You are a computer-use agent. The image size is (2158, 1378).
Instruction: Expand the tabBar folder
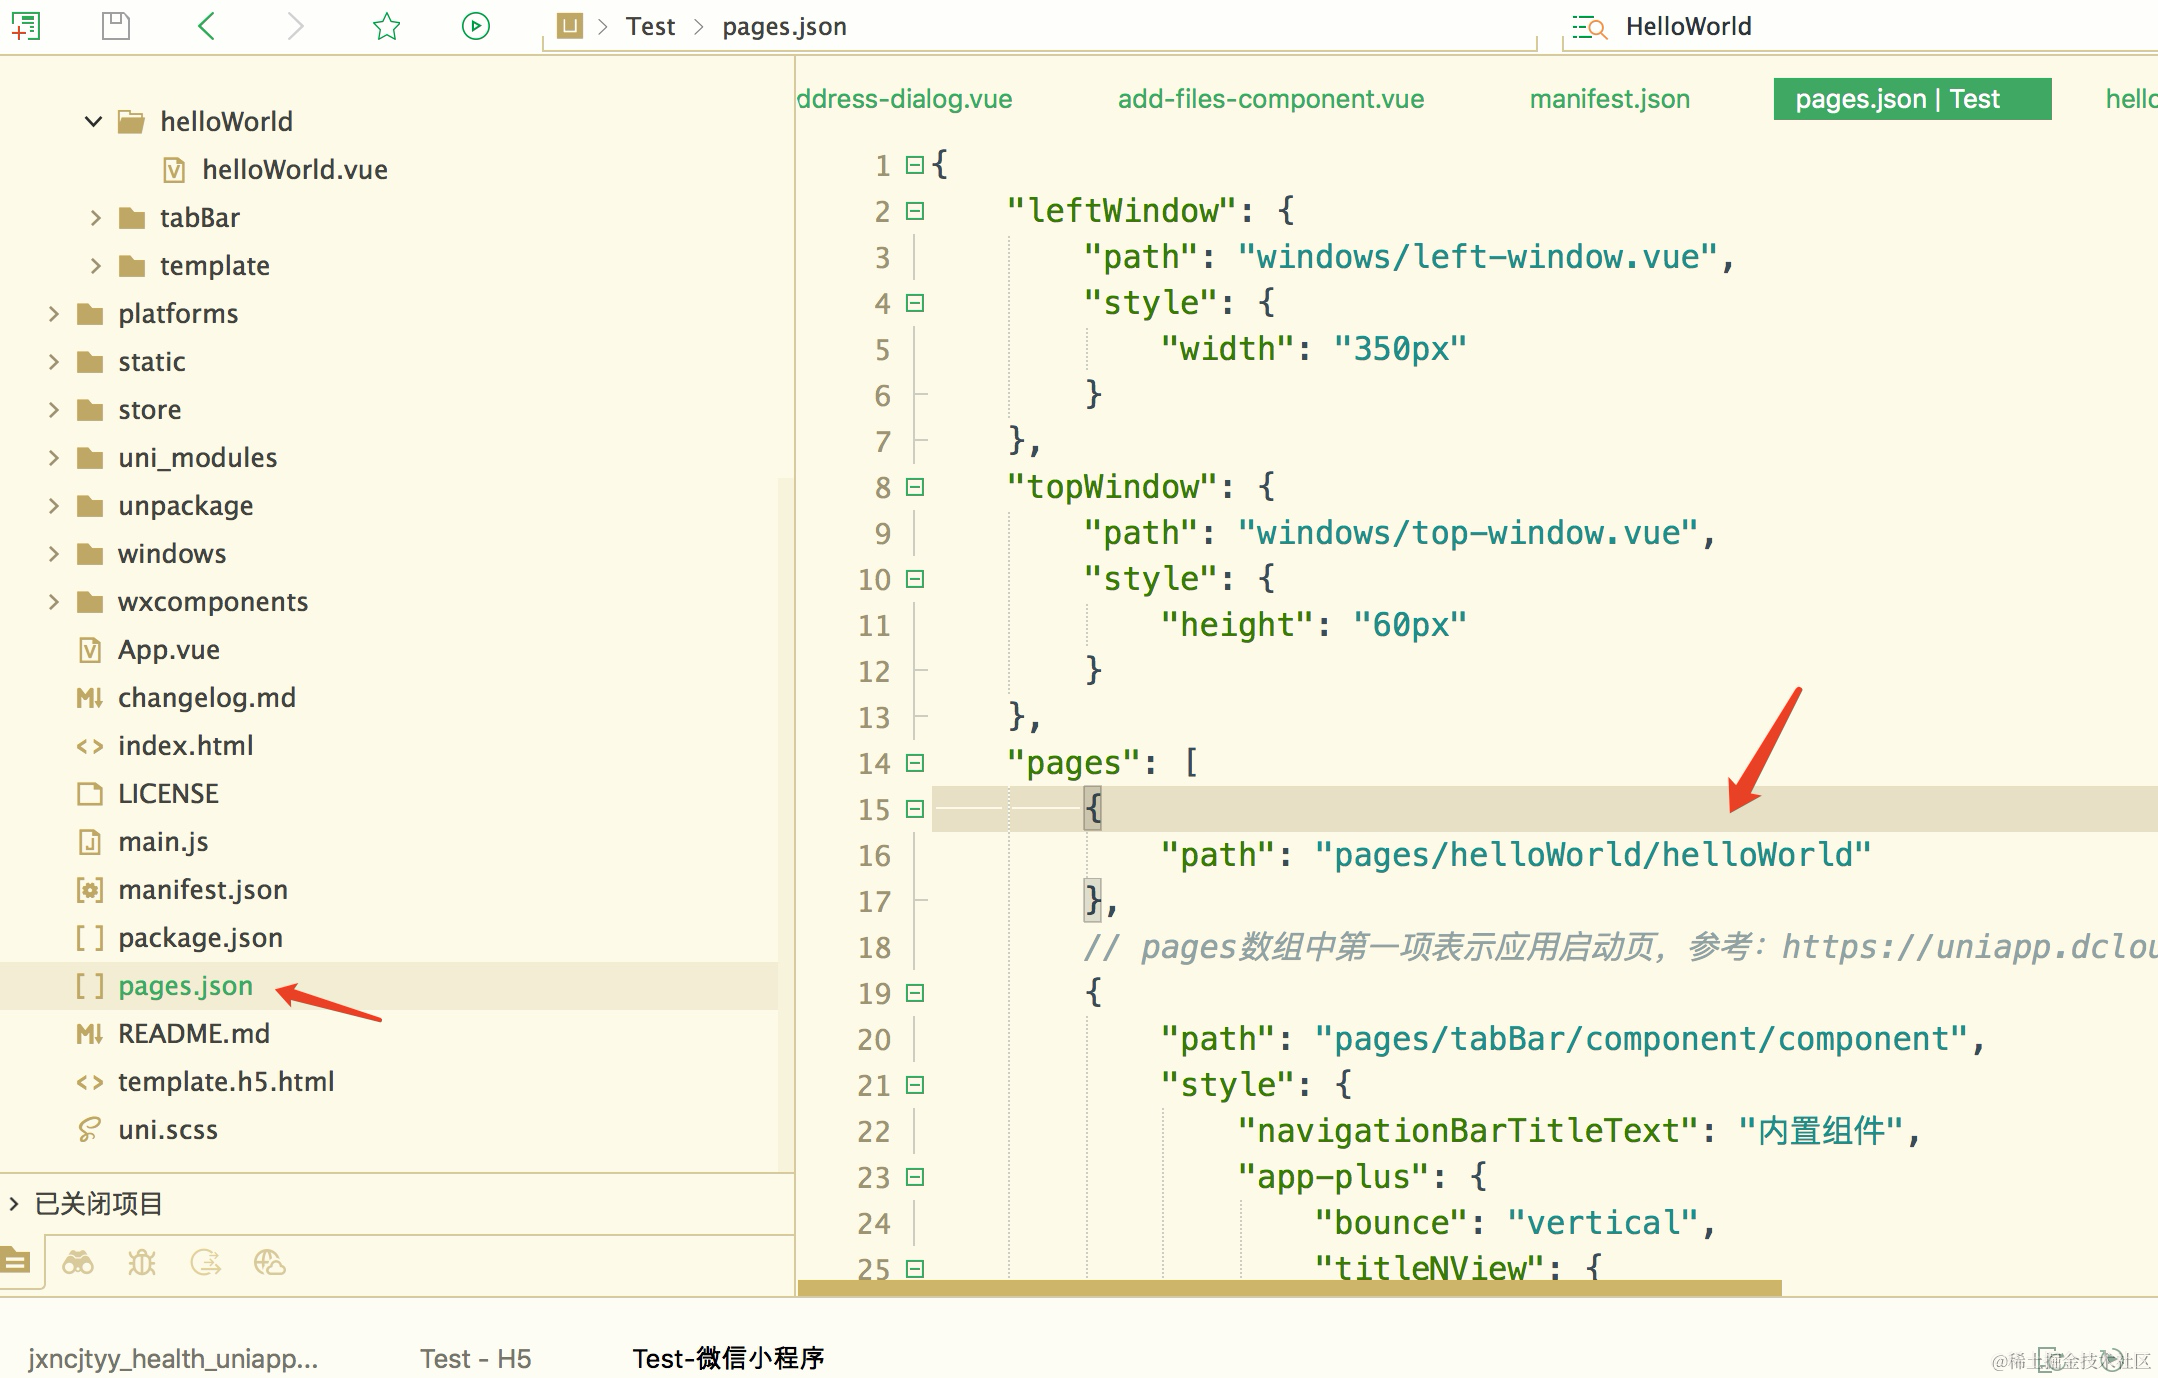(x=95, y=218)
